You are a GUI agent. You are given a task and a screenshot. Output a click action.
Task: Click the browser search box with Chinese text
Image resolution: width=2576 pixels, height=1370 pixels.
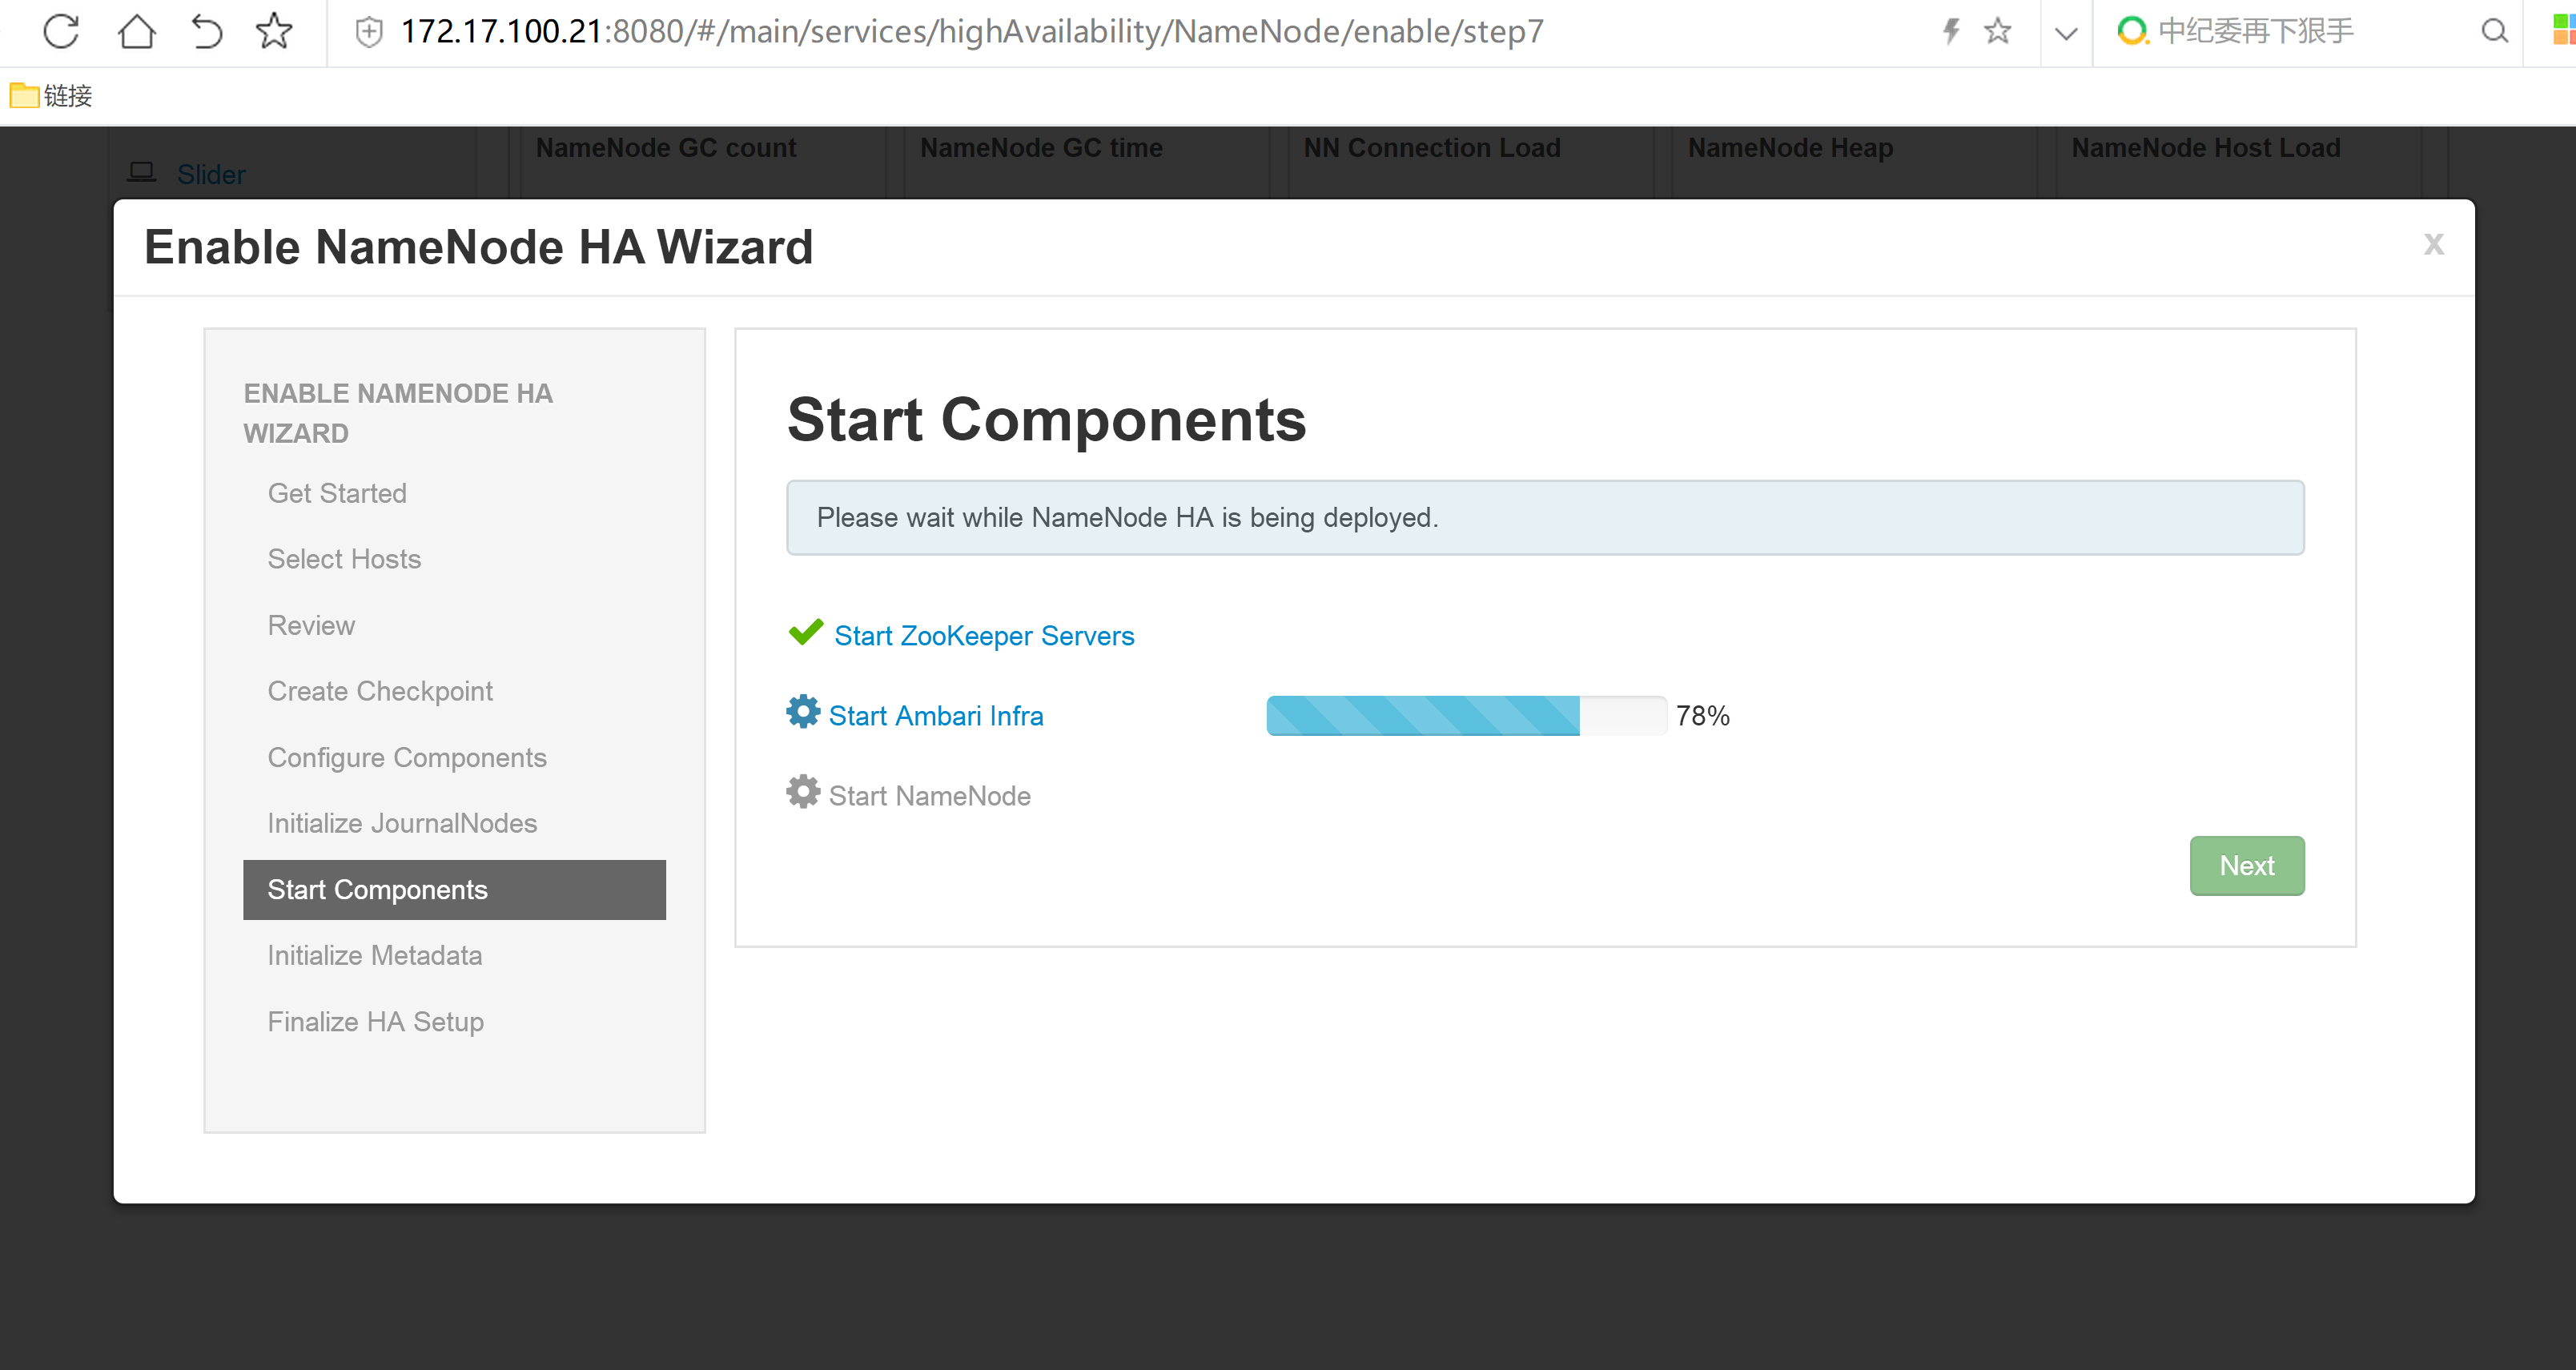[2256, 31]
